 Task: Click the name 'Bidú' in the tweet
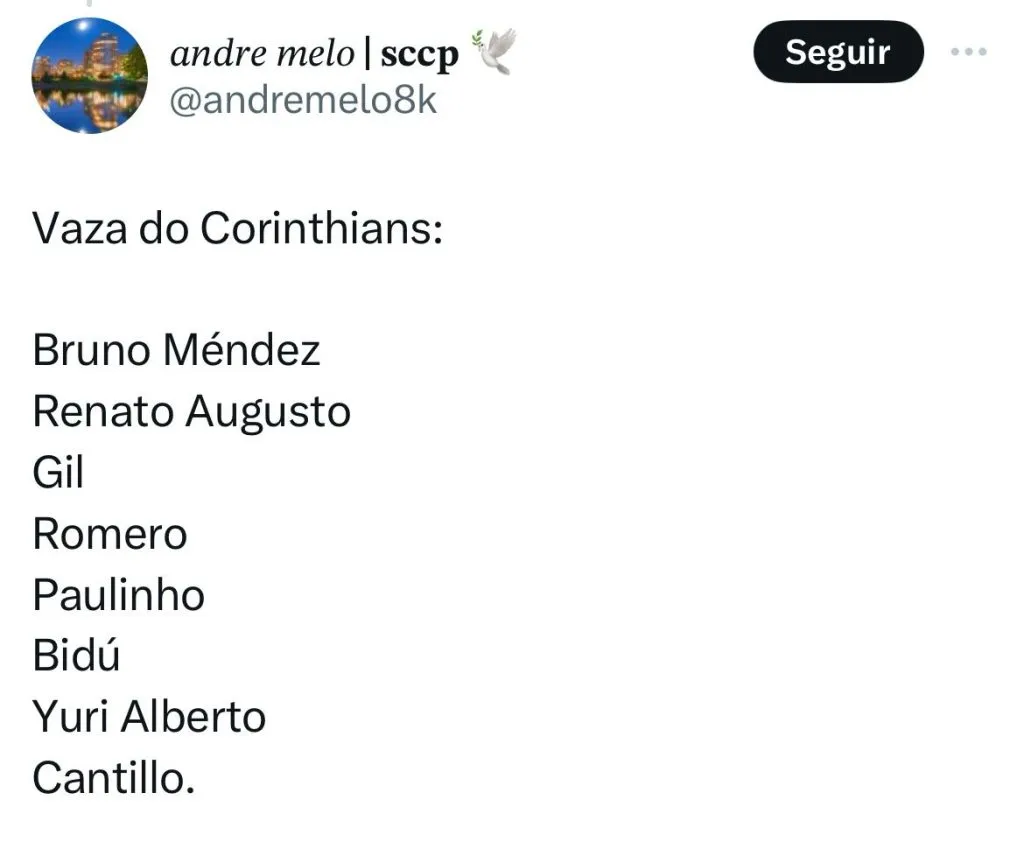point(76,656)
